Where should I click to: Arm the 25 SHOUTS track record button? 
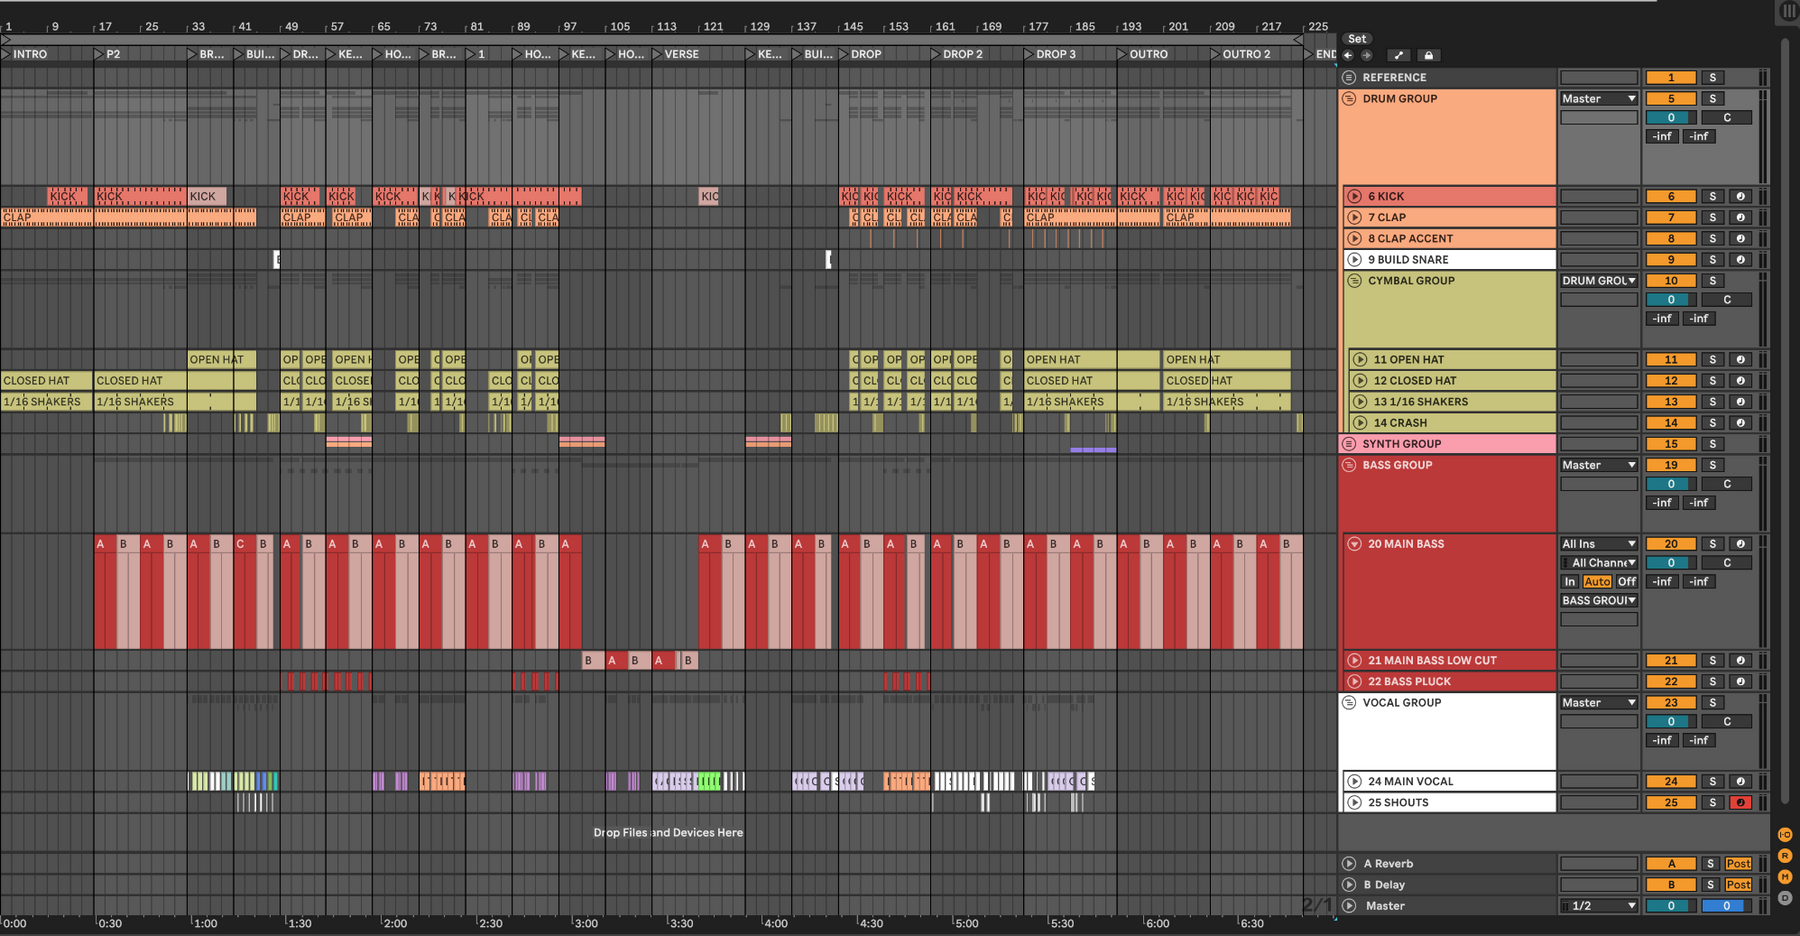(x=1740, y=802)
